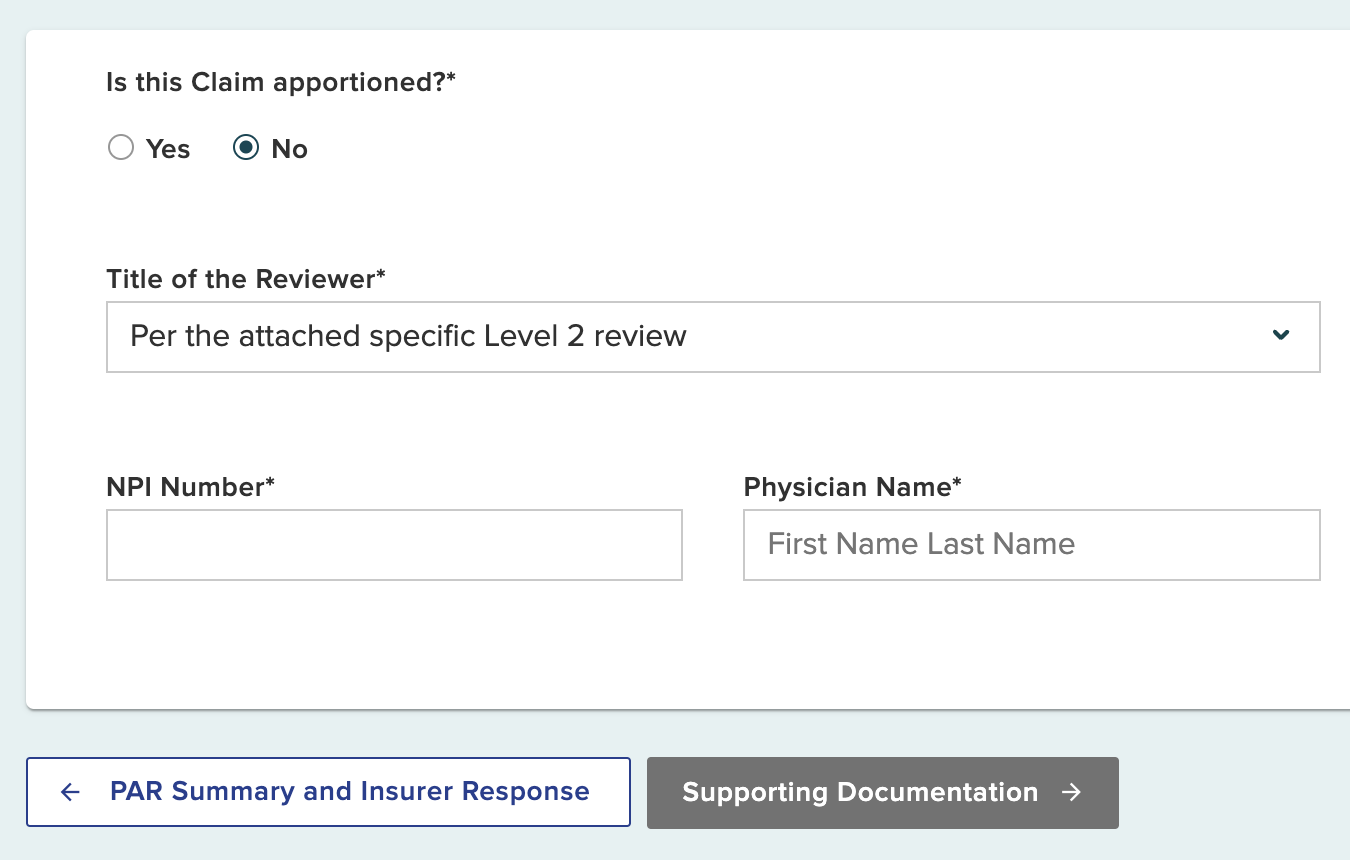Click the "First Name Last Name" placeholder text

(x=921, y=544)
